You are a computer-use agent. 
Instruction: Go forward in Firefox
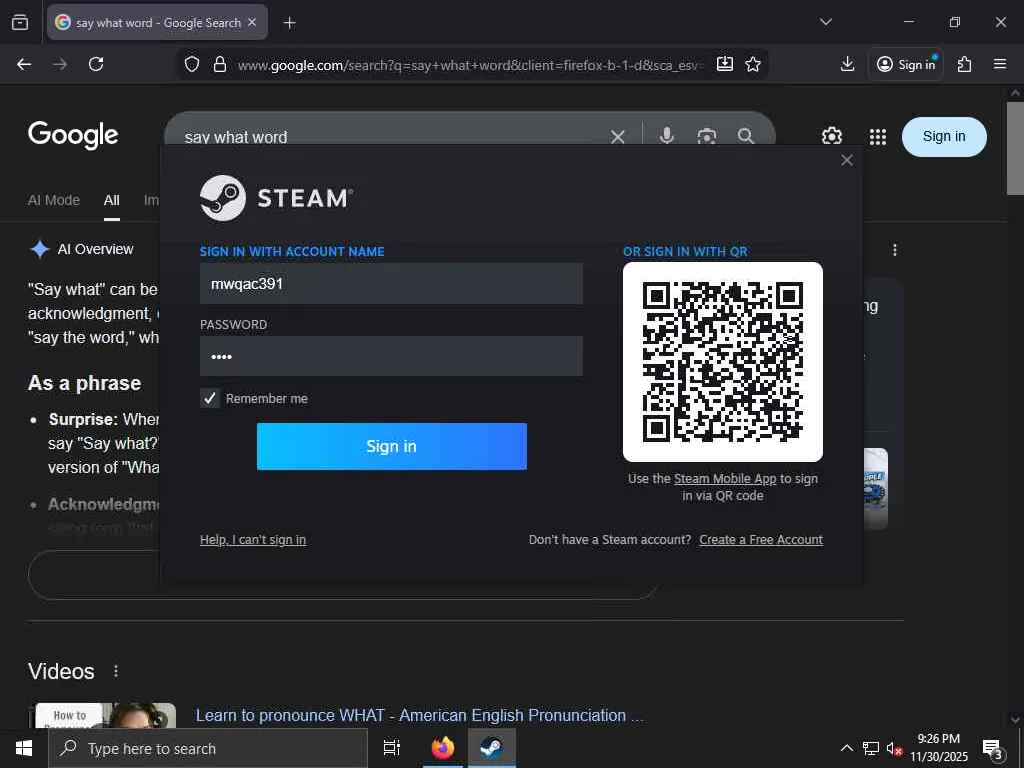pyautogui.click(x=60, y=64)
